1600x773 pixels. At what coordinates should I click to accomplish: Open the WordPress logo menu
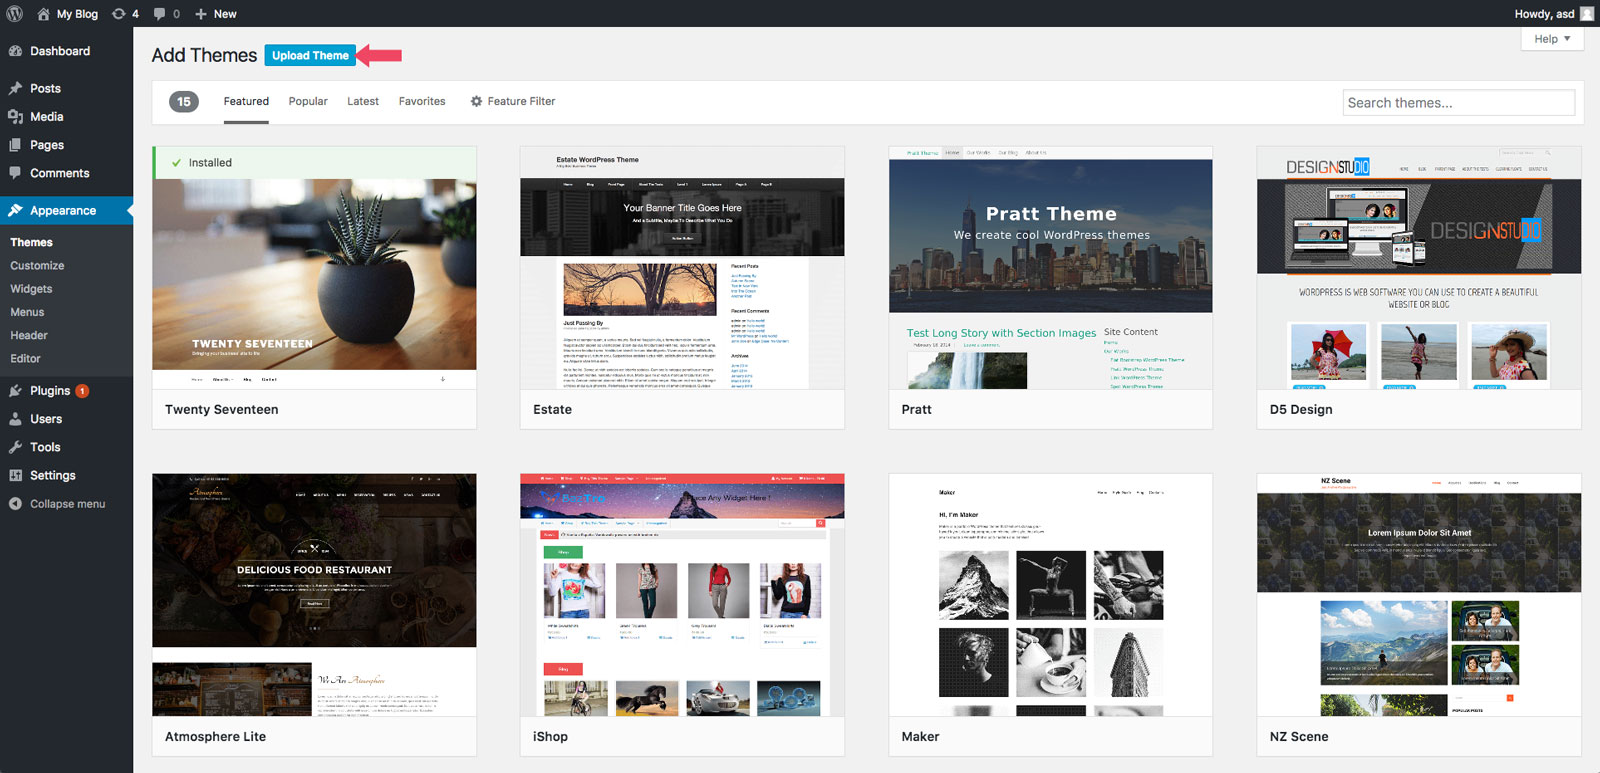[15, 14]
